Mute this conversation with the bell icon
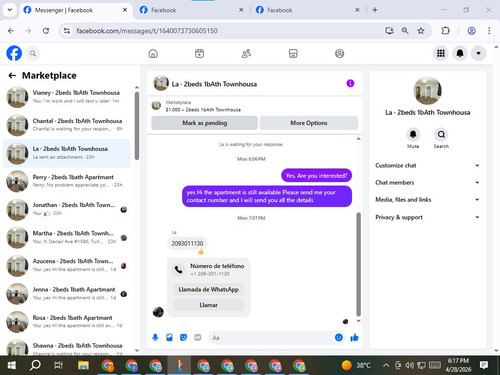Screen dimensions: 500x375 click(413, 135)
